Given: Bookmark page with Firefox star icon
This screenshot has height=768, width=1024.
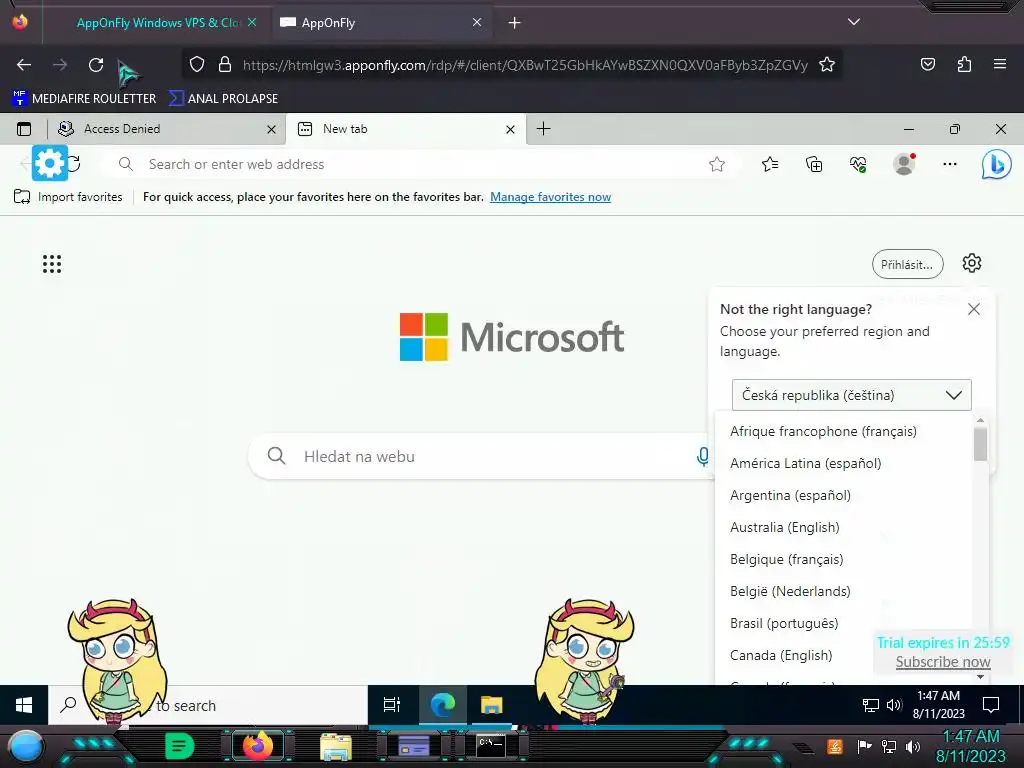Looking at the screenshot, I should point(827,65).
